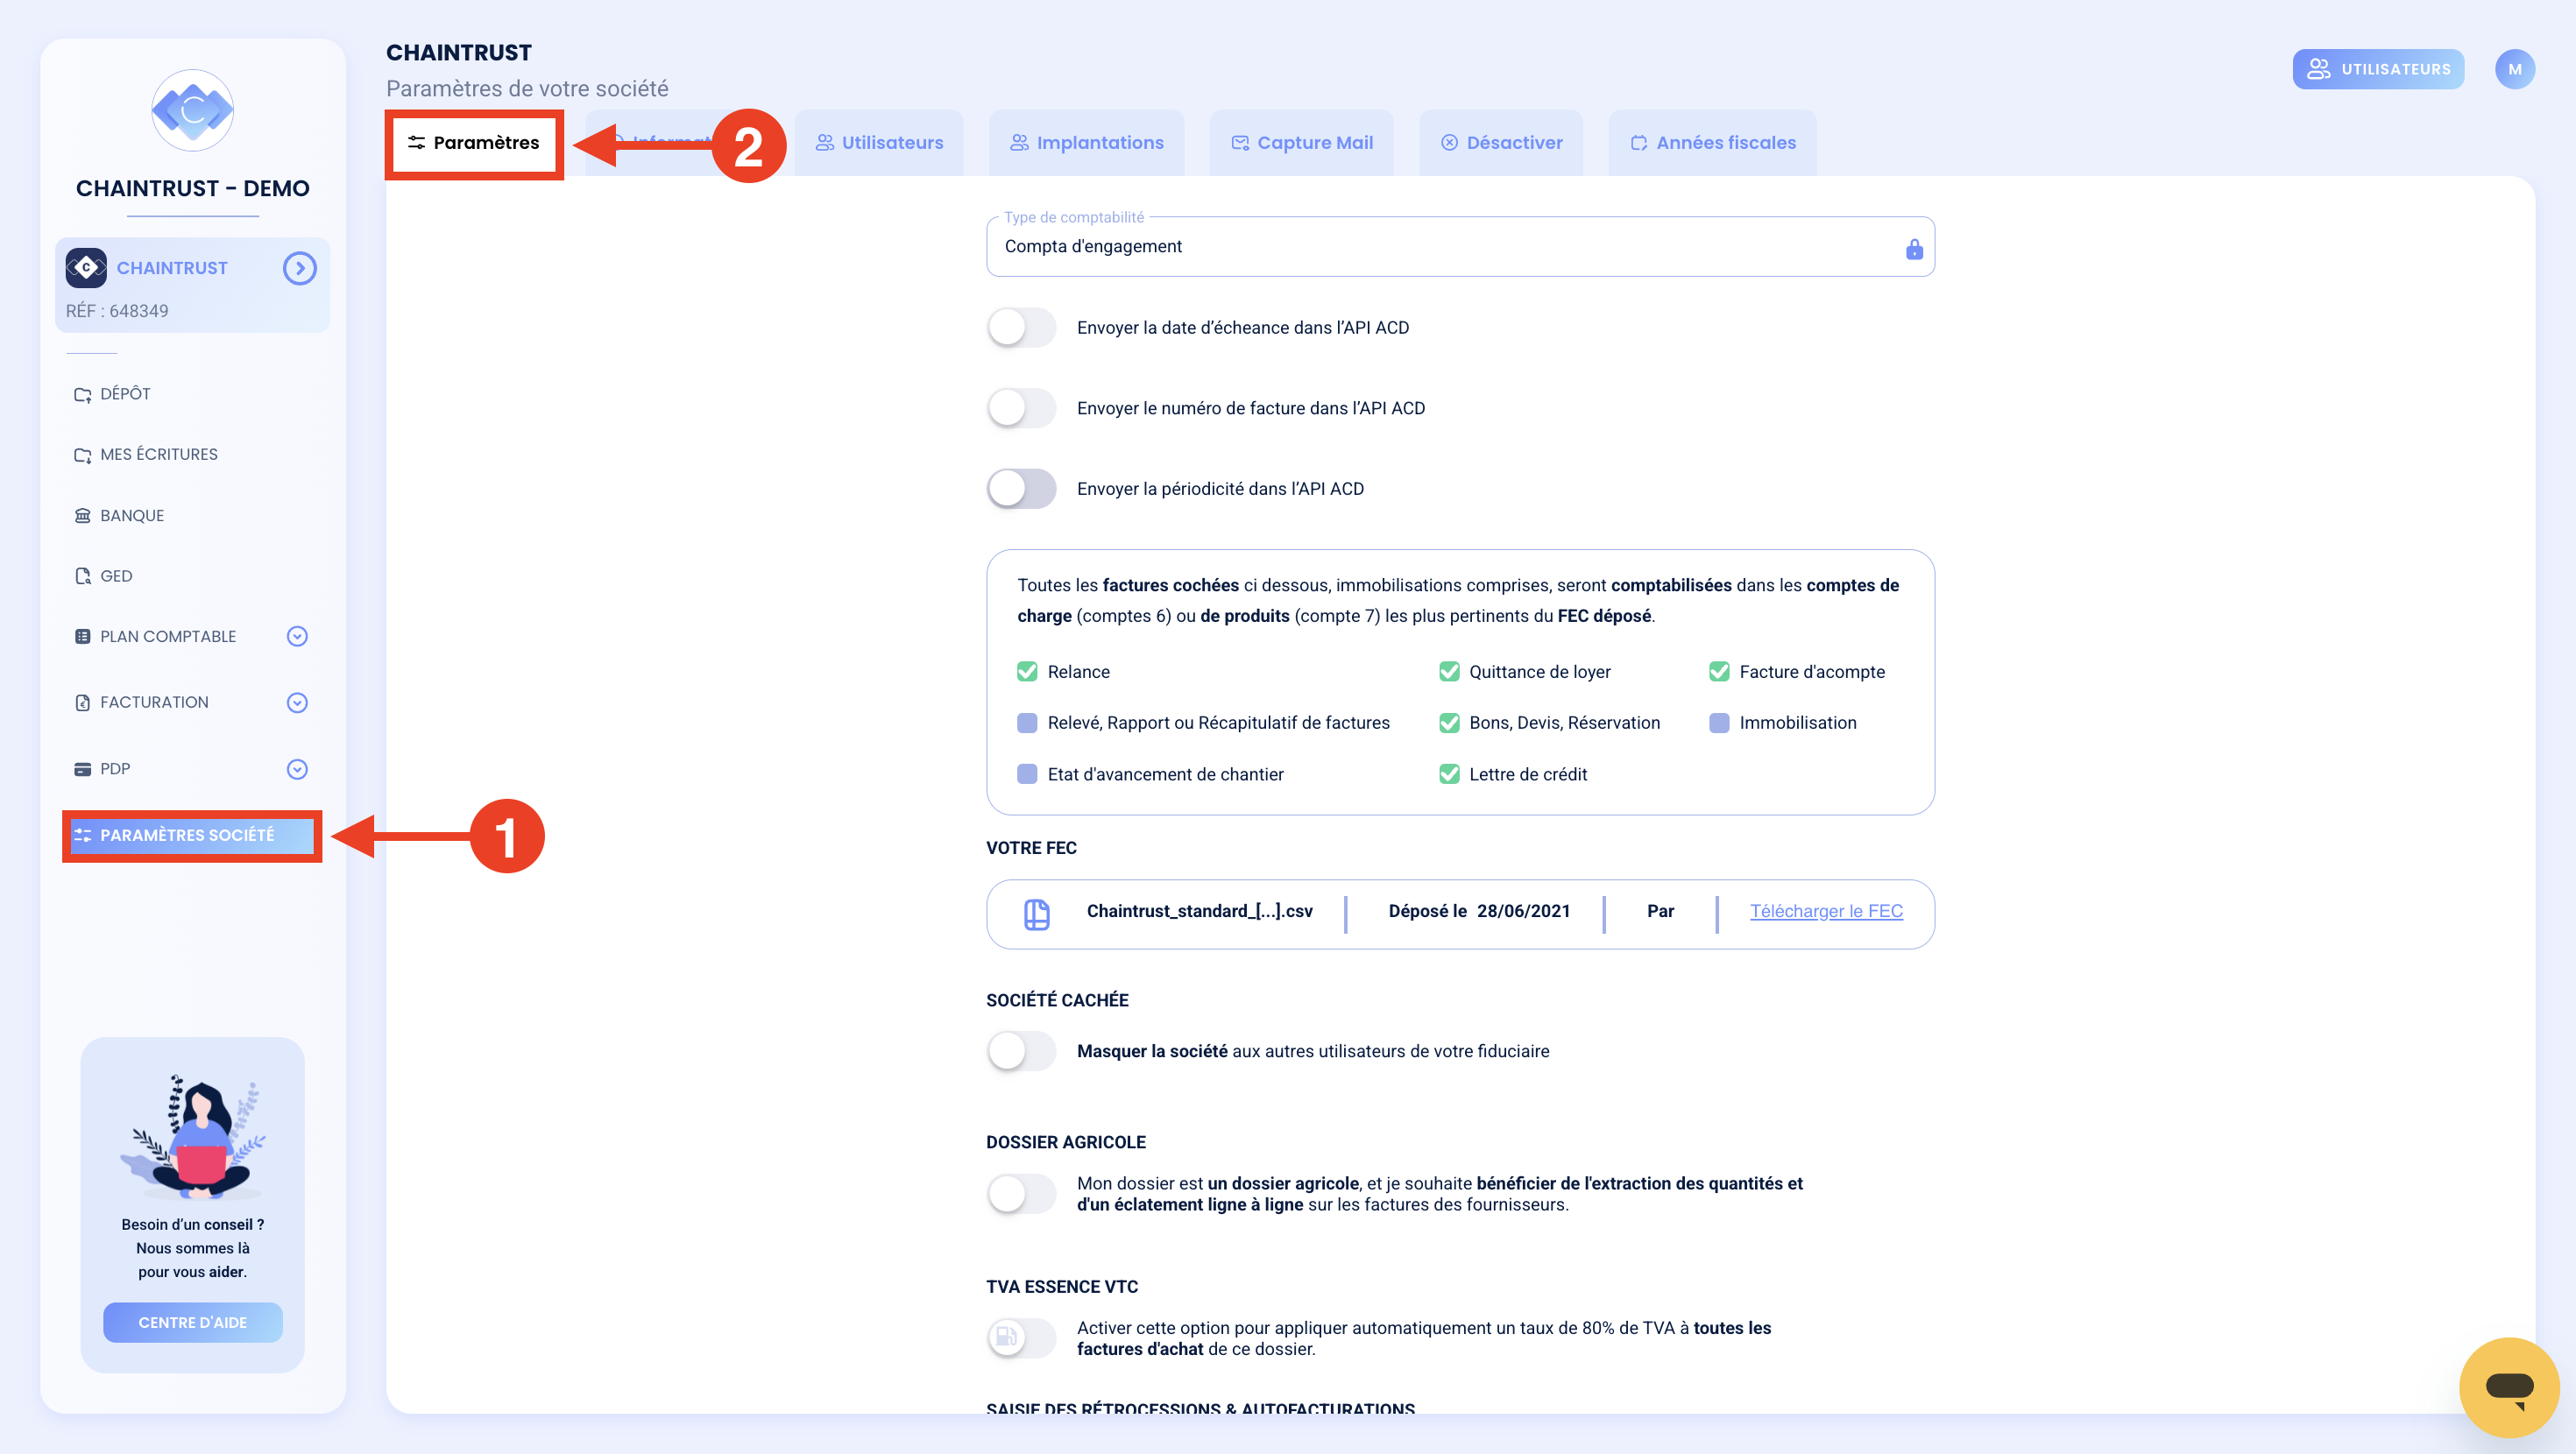
Task: Toggle Envoyer la date d'écheance dans l'API ACD
Action: tap(1021, 328)
